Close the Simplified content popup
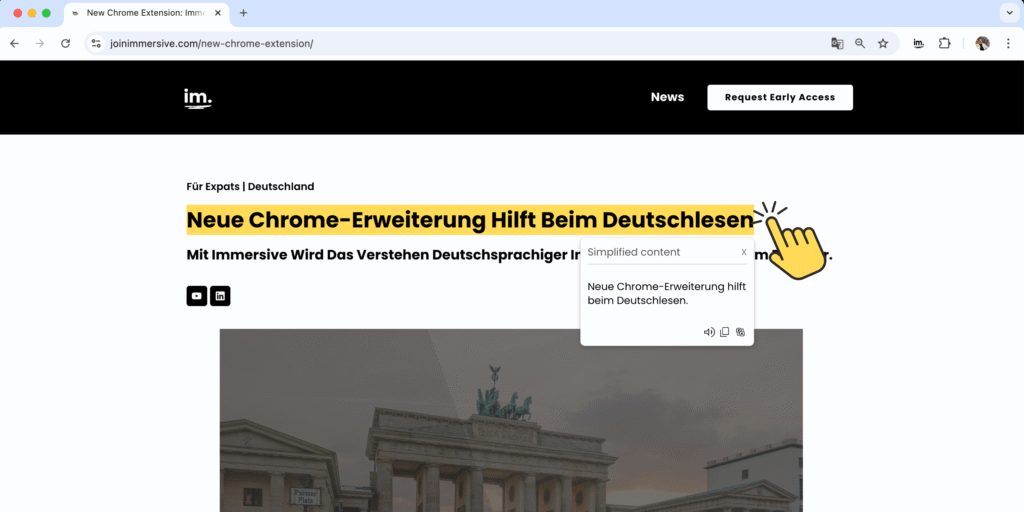This screenshot has height=512, width=1024. click(744, 253)
